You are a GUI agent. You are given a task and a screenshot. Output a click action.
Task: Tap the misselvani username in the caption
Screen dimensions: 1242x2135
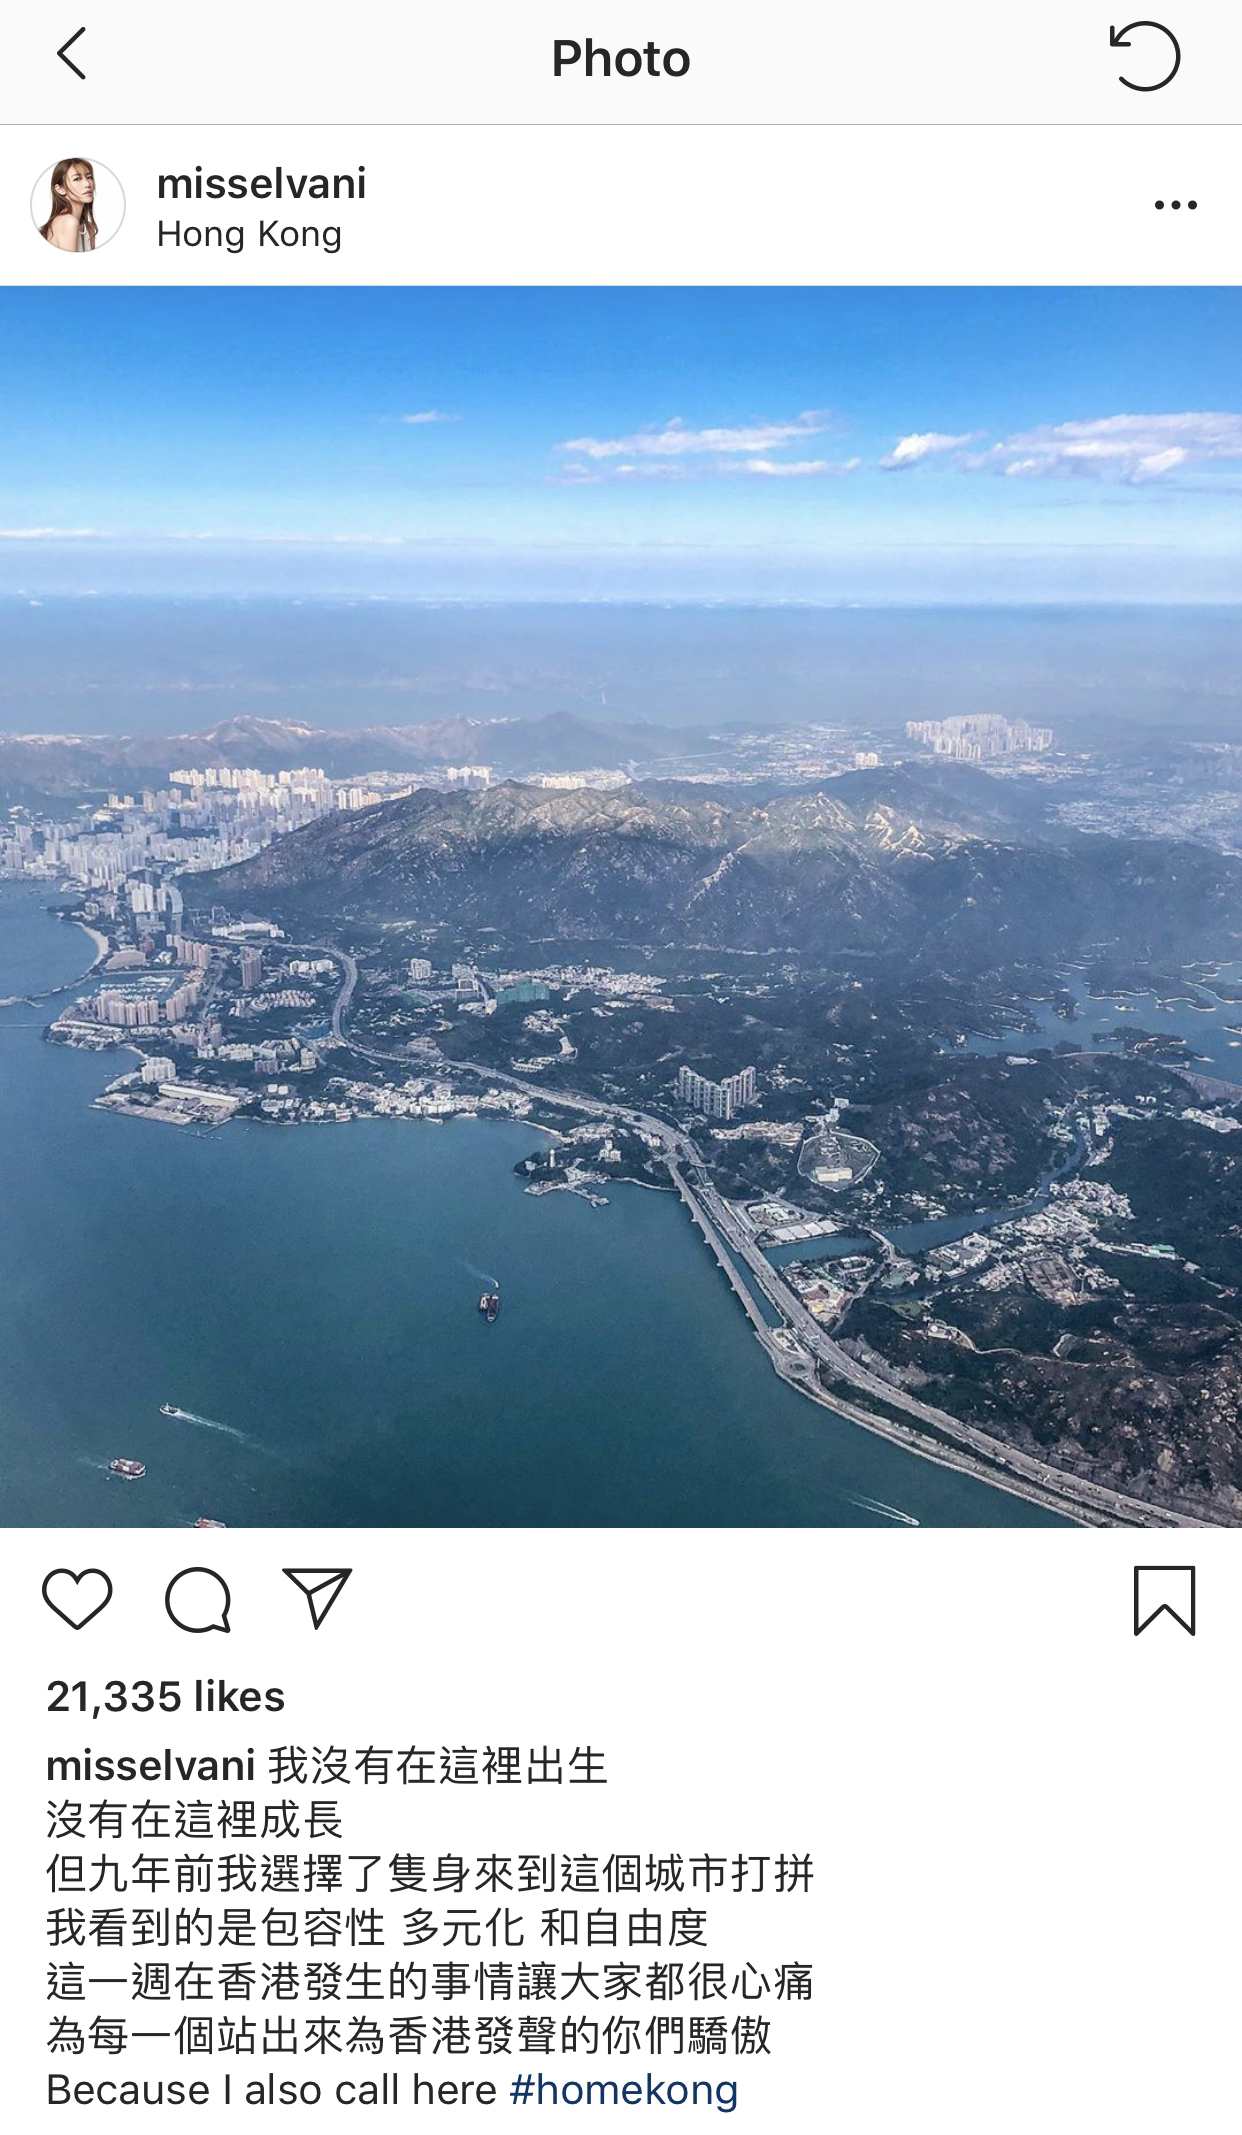pos(151,1766)
